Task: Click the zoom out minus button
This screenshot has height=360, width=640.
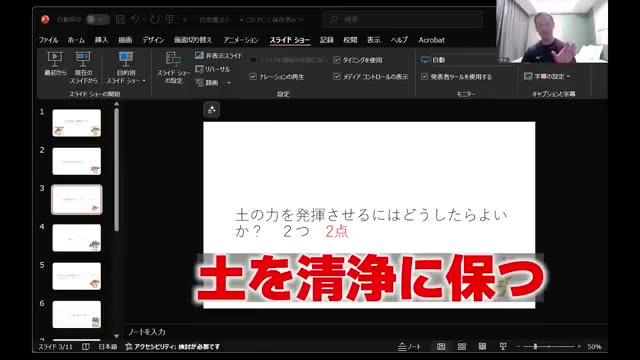Action: [x=518, y=347]
